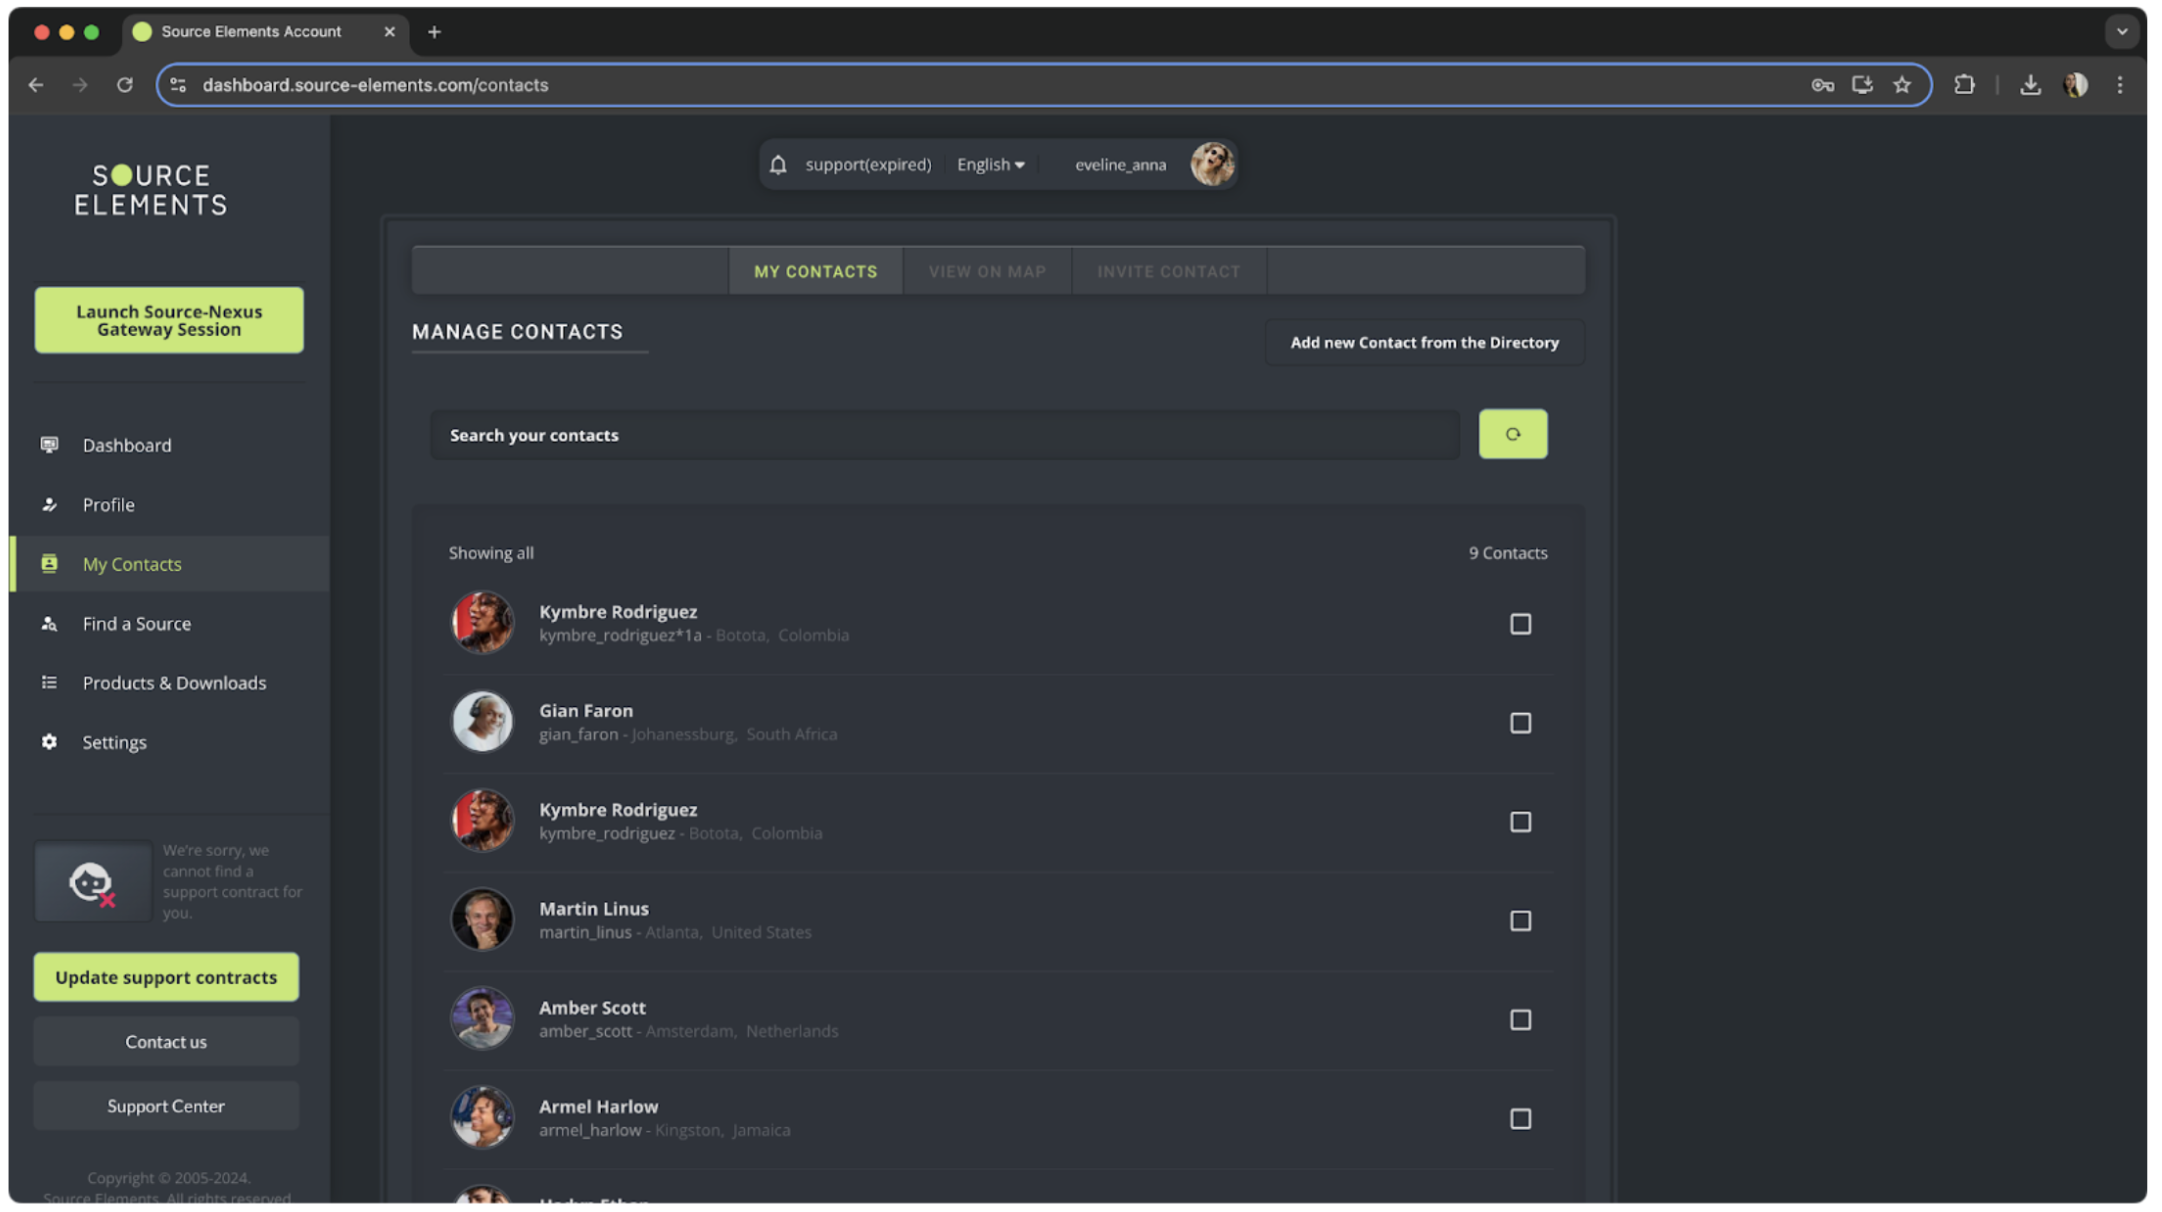Viewport: 2162px width, 1212px height.
Task: Bookmark page with star icon
Action: pos(1901,85)
